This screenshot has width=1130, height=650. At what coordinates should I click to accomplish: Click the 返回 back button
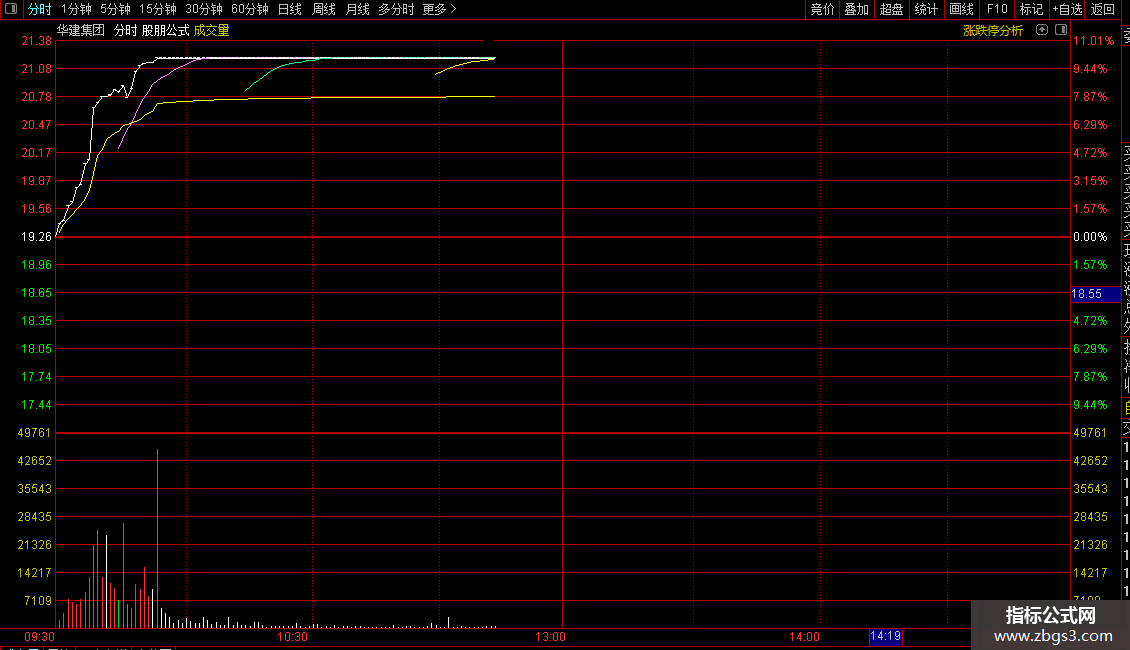[1103, 9]
